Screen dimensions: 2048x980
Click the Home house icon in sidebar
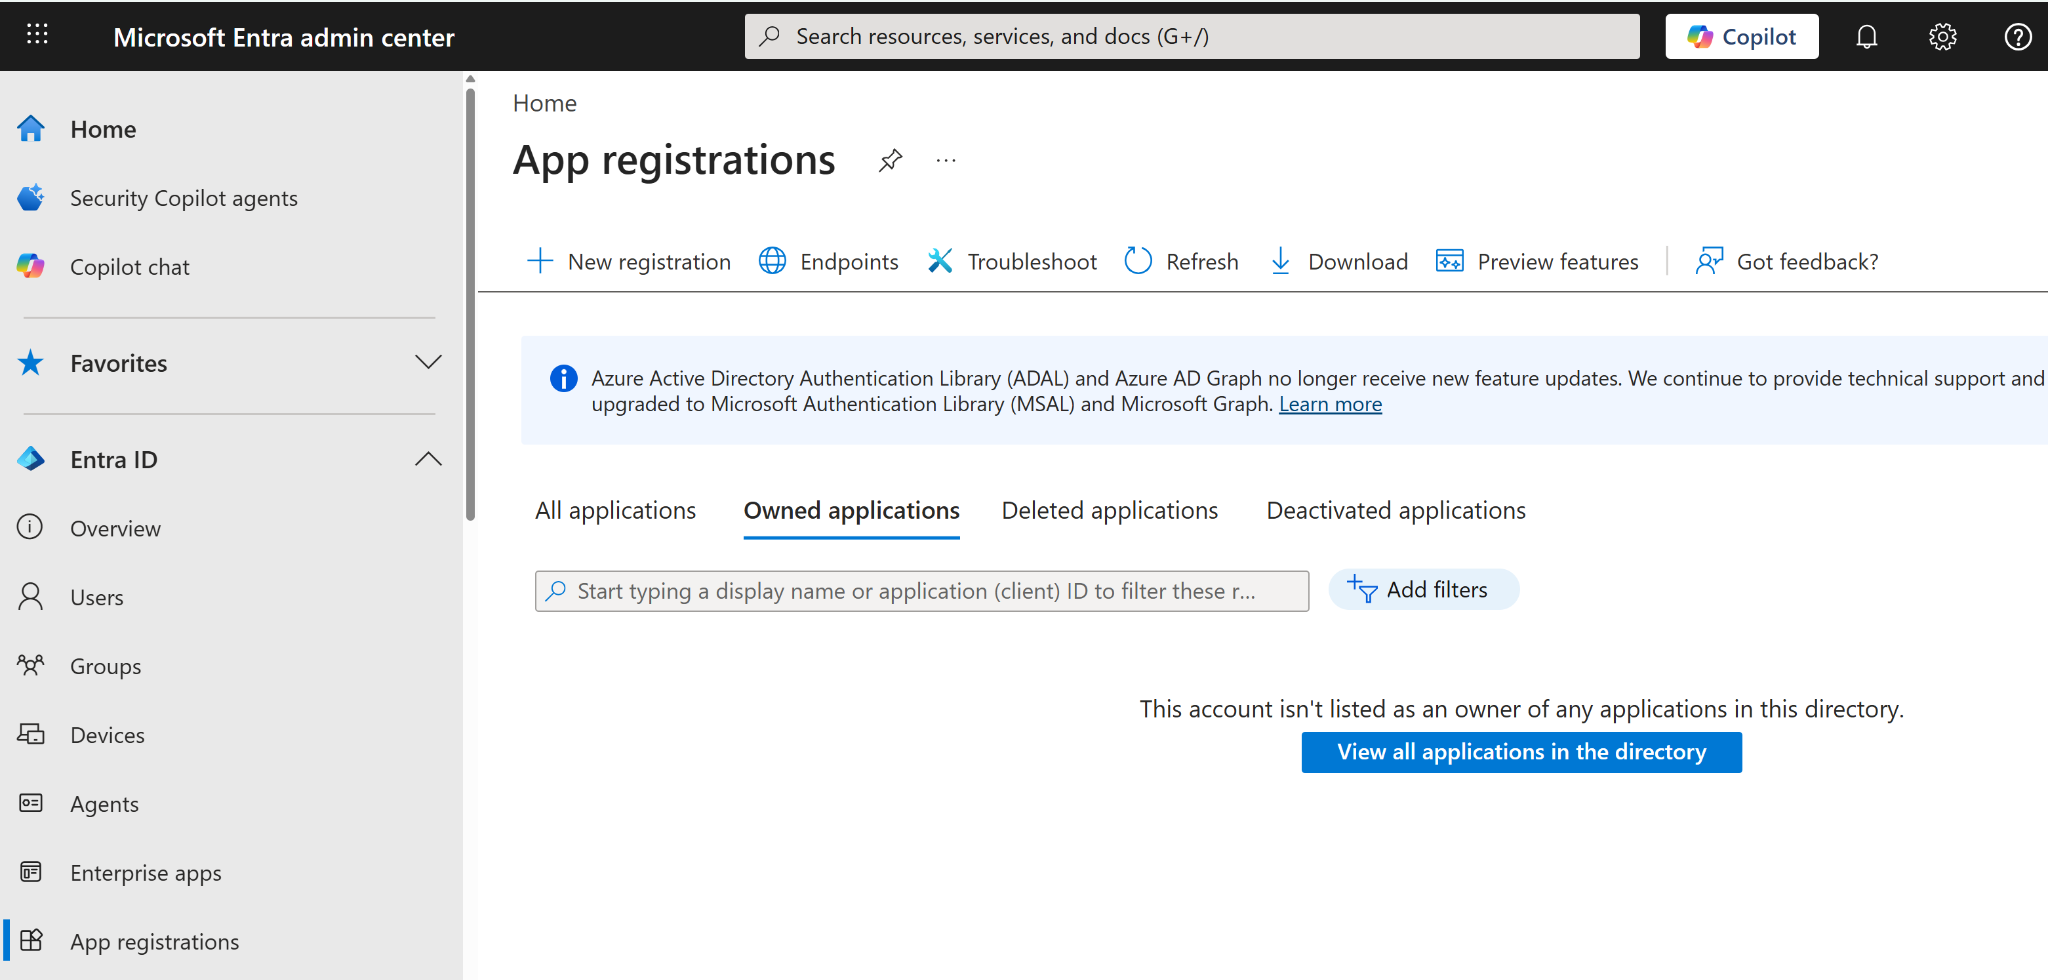[31, 129]
